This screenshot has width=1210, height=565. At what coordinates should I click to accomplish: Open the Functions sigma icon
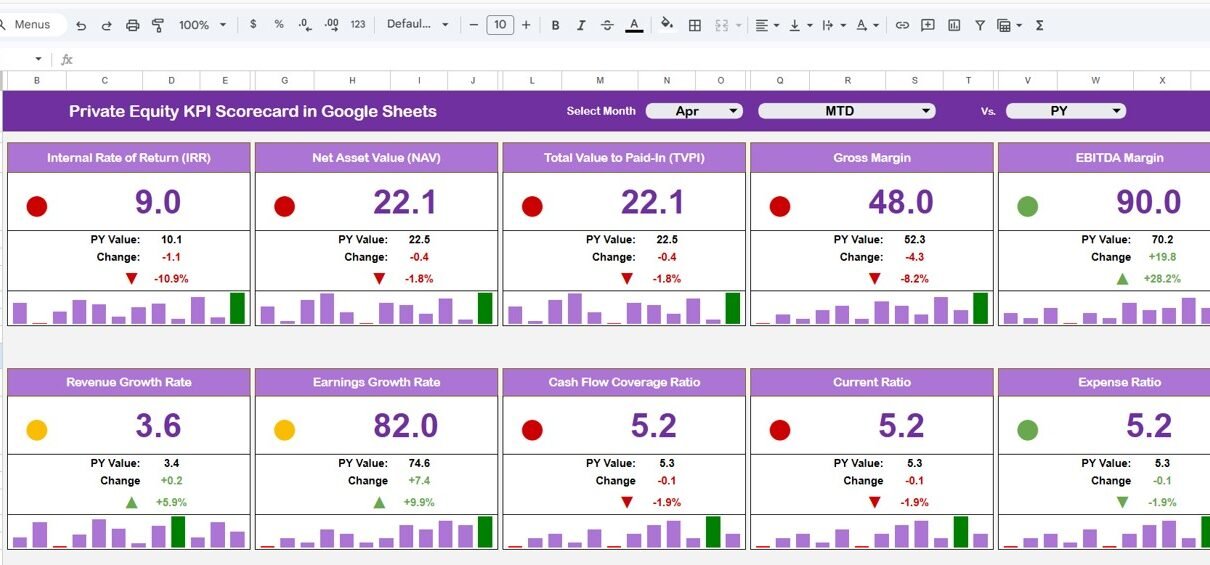click(1039, 25)
